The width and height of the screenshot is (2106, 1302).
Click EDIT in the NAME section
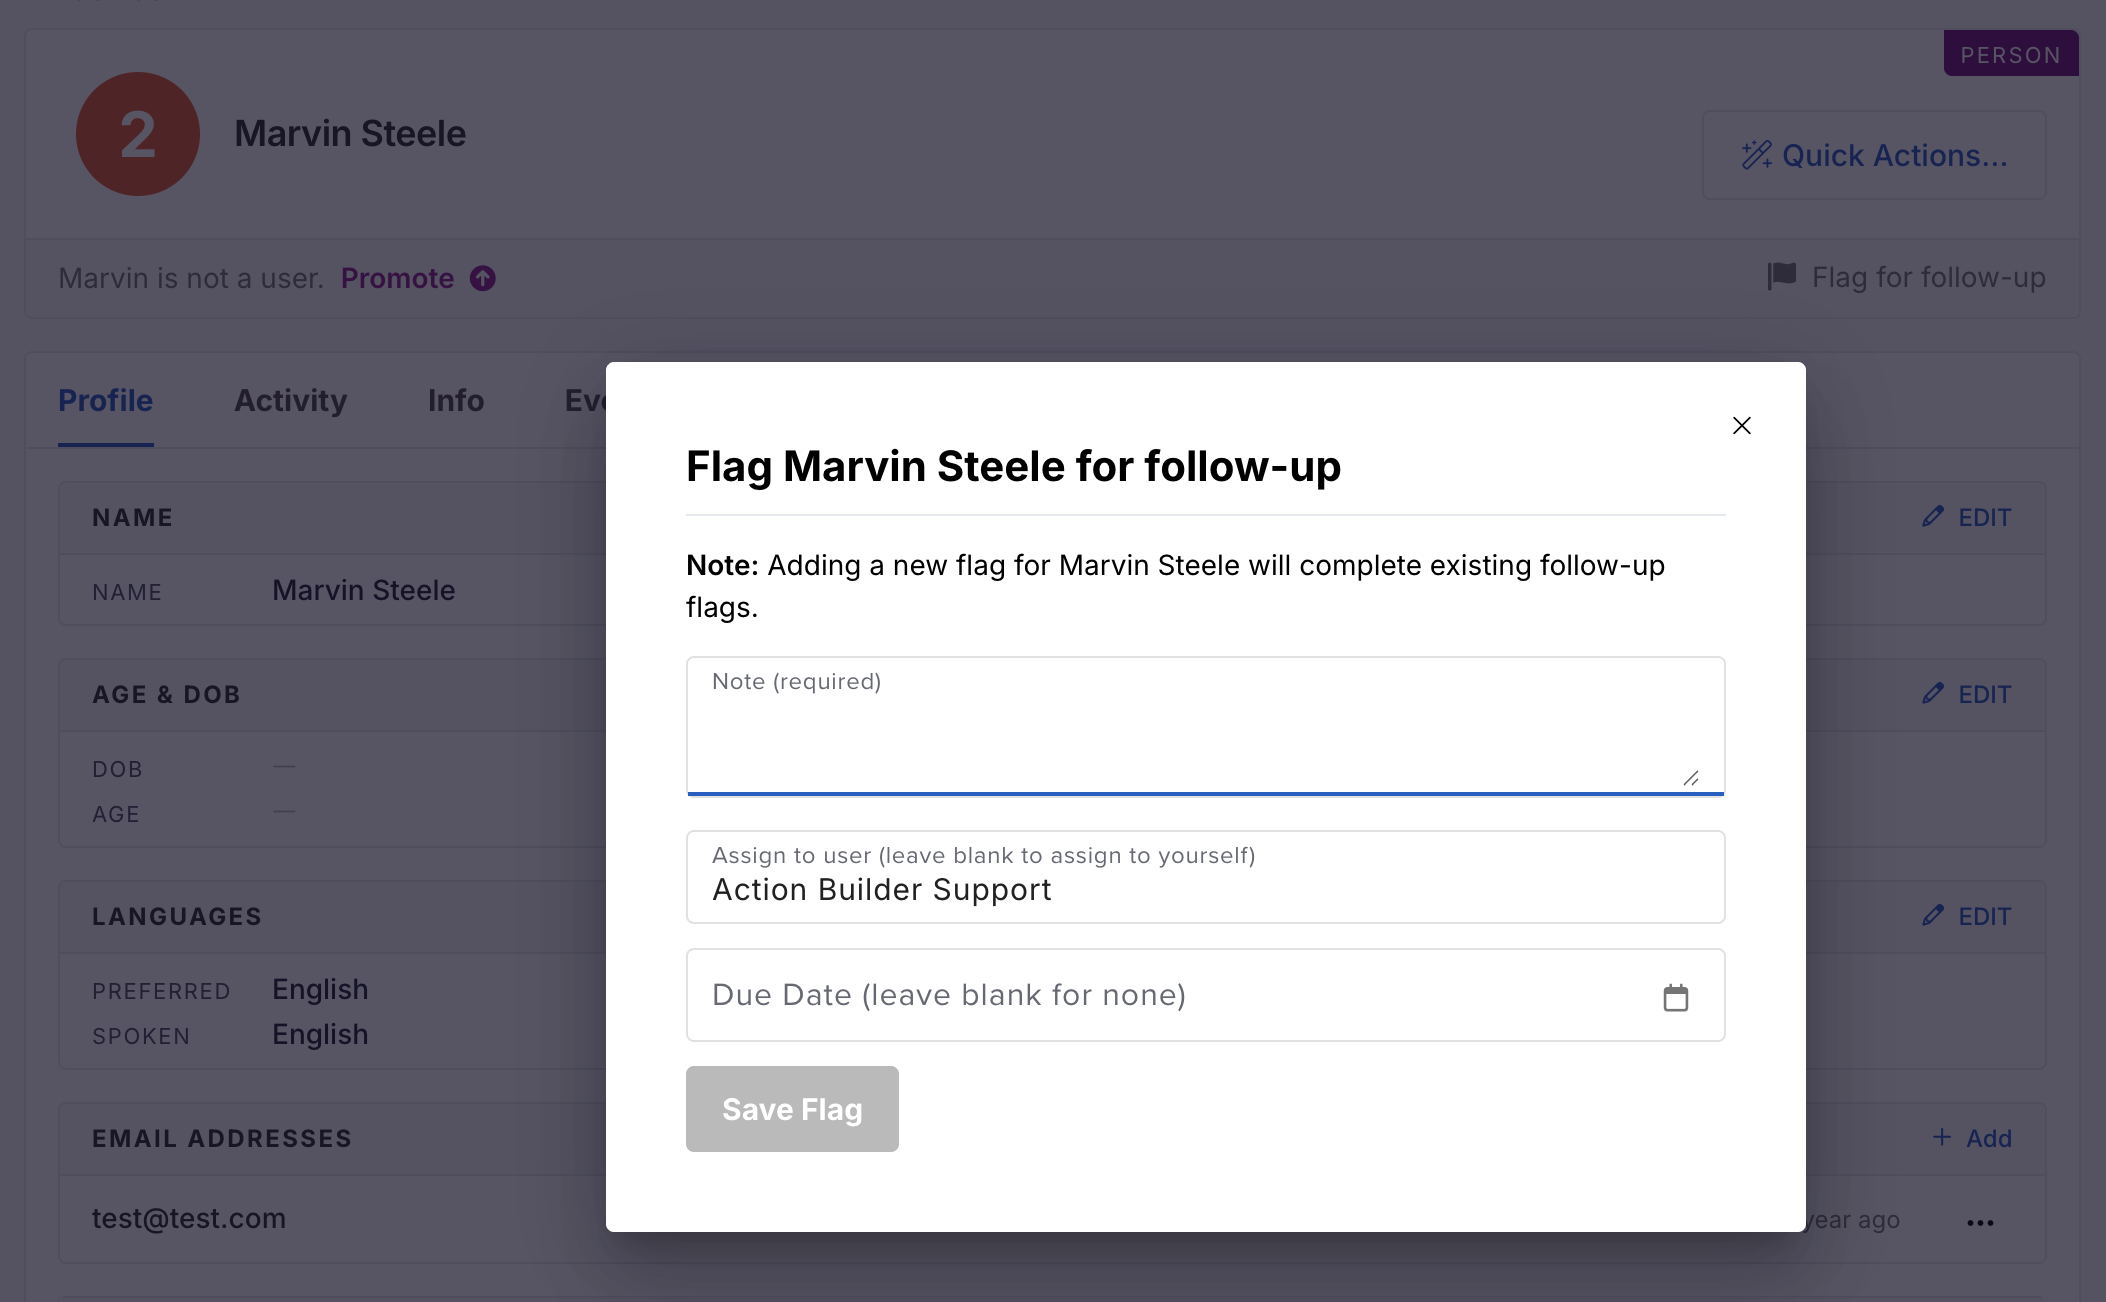1984,517
